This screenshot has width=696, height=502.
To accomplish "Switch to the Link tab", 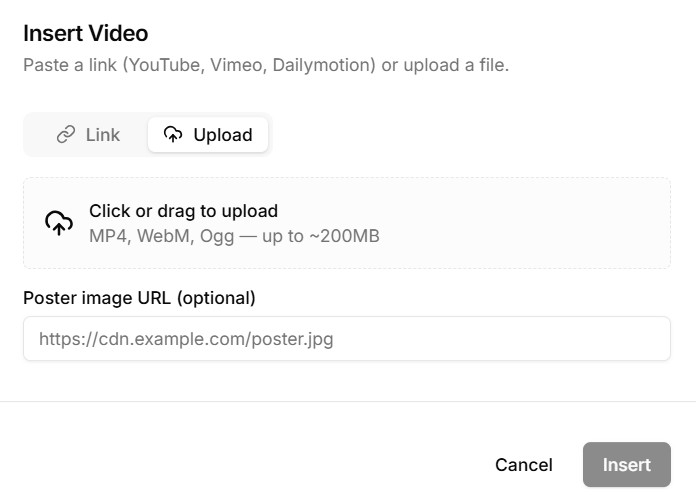I will pos(88,135).
